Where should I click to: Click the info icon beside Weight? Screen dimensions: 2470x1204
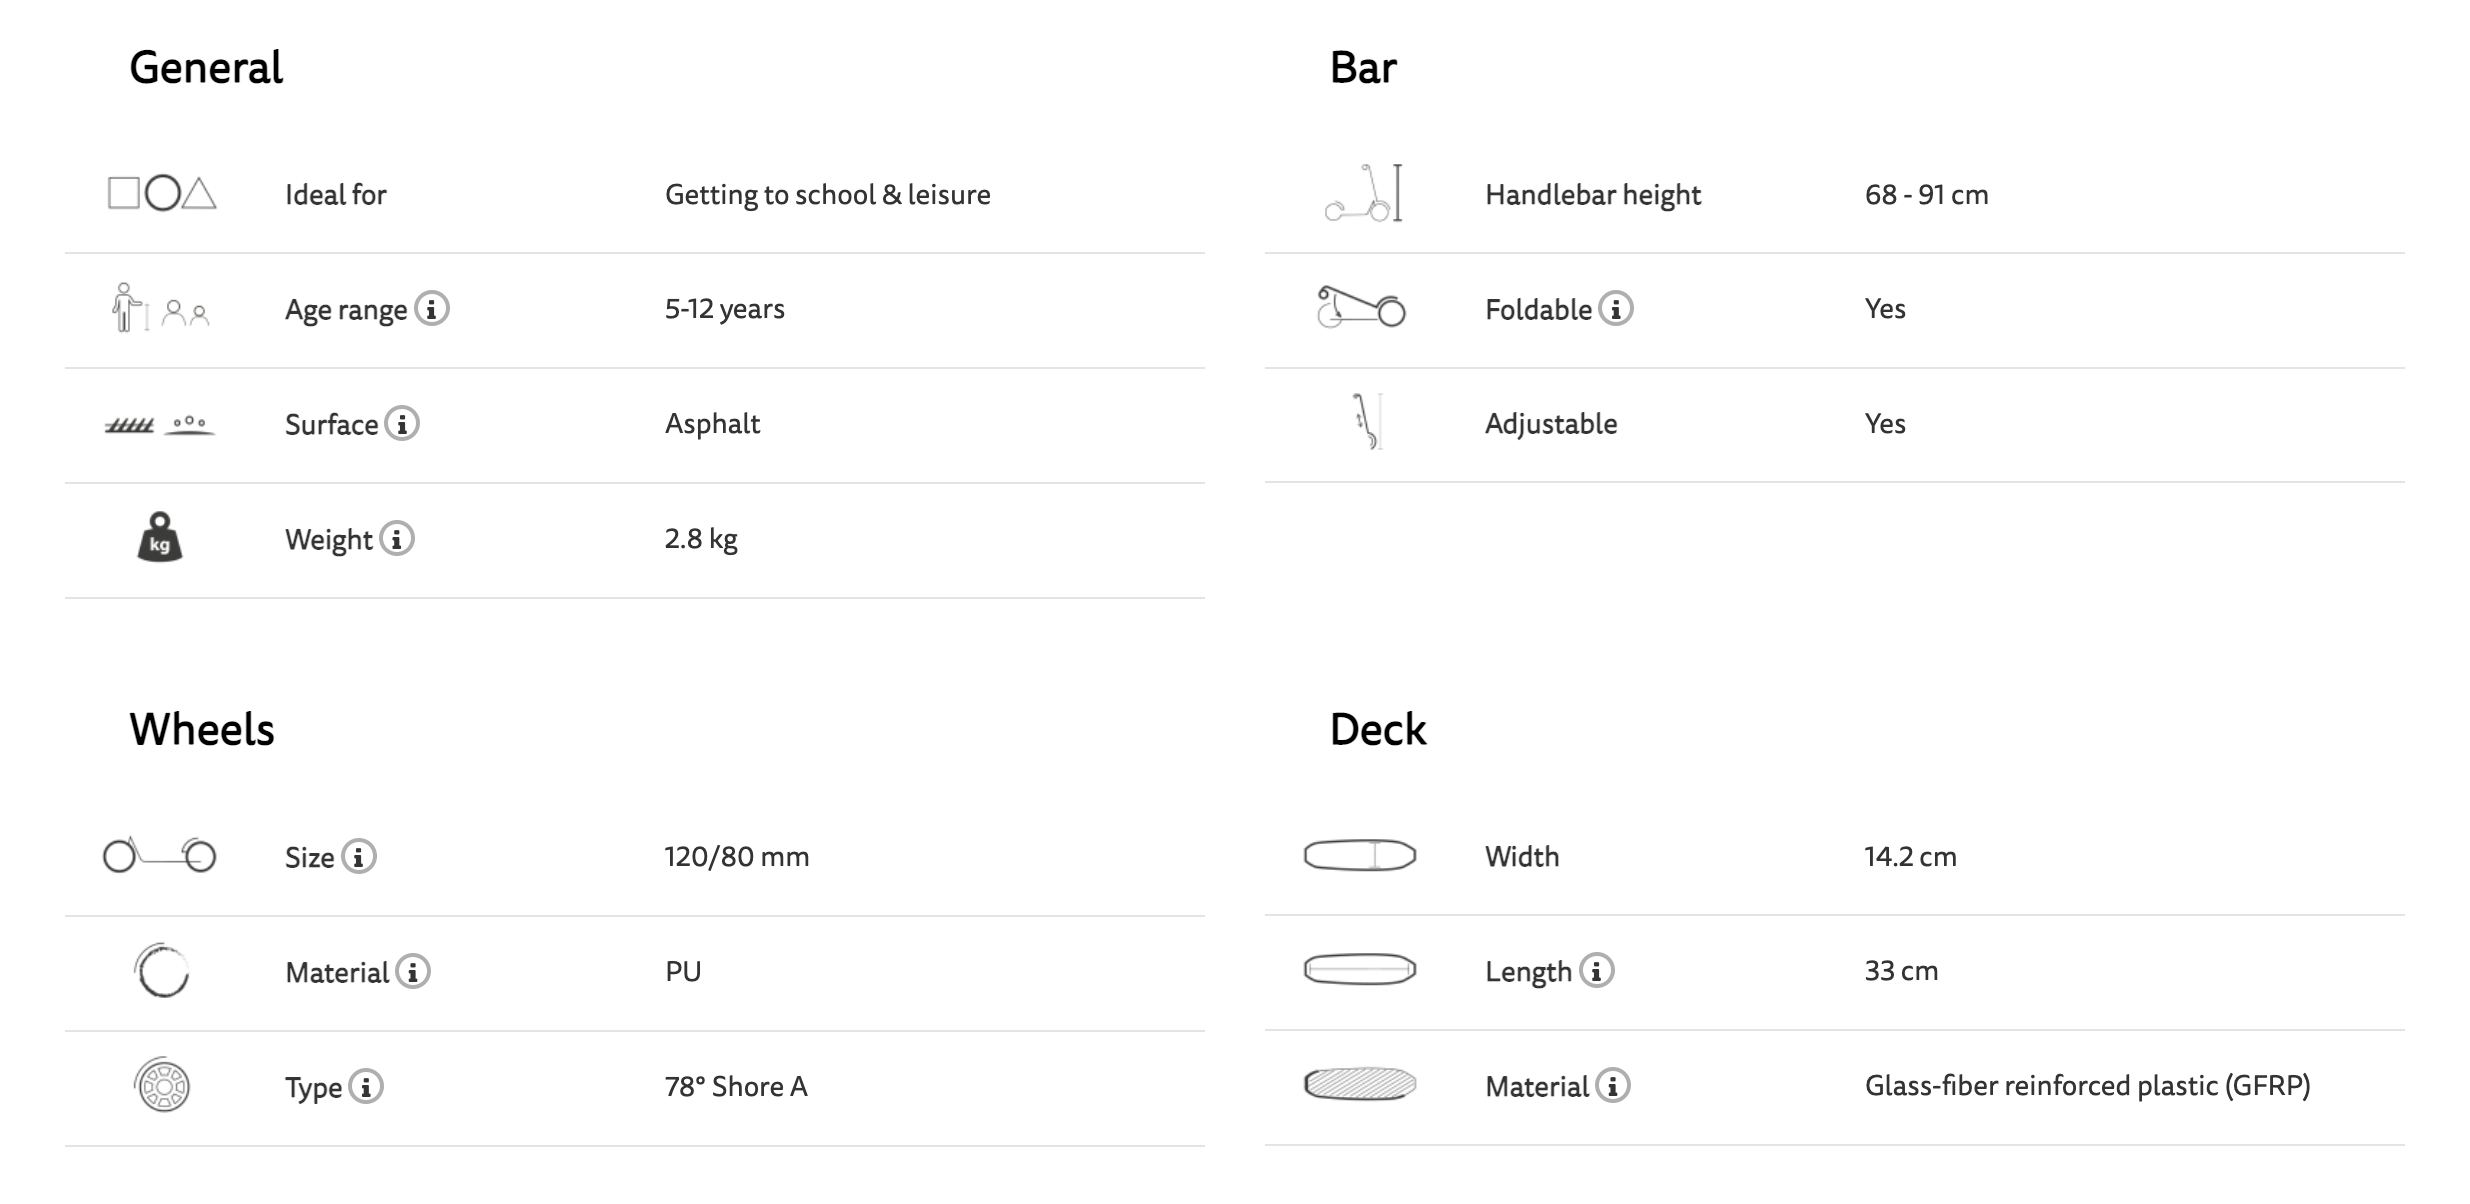coord(397,538)
